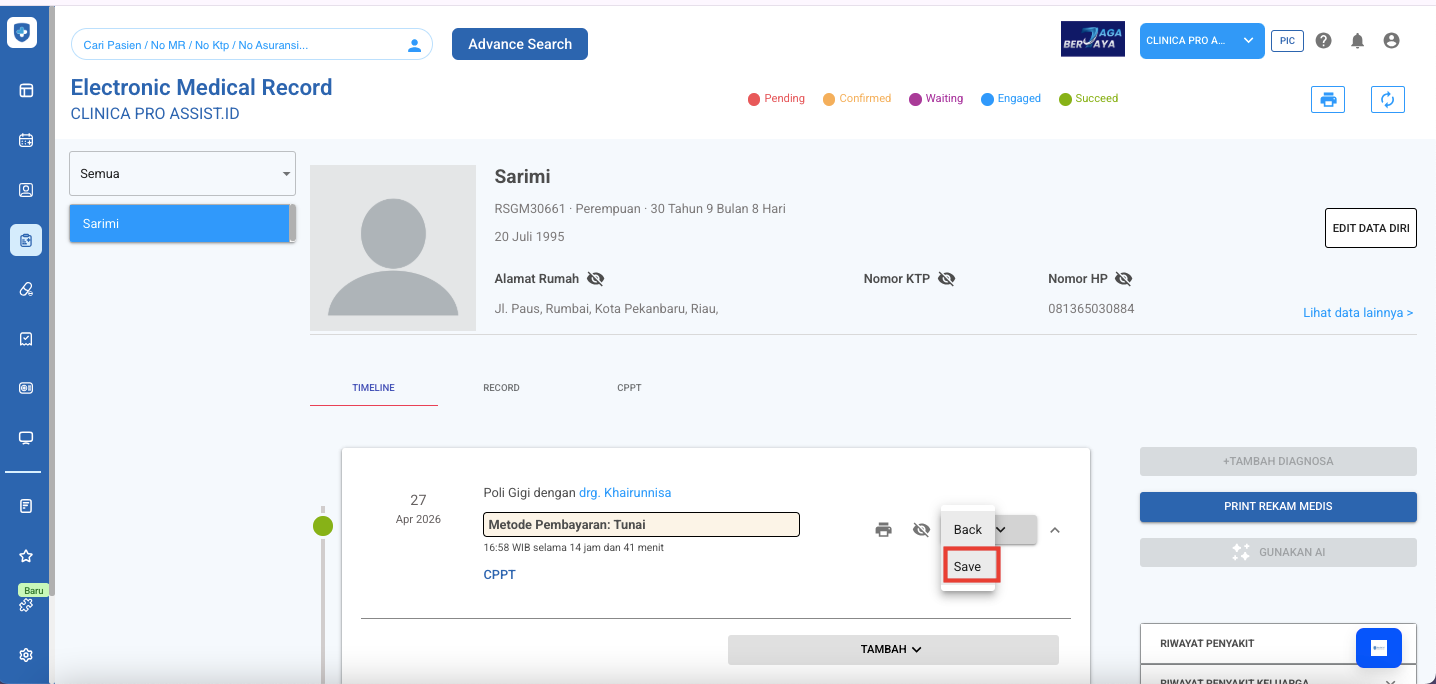Click the printer icon in header
The image size is (1436, 684).
tap(1328, 99)
